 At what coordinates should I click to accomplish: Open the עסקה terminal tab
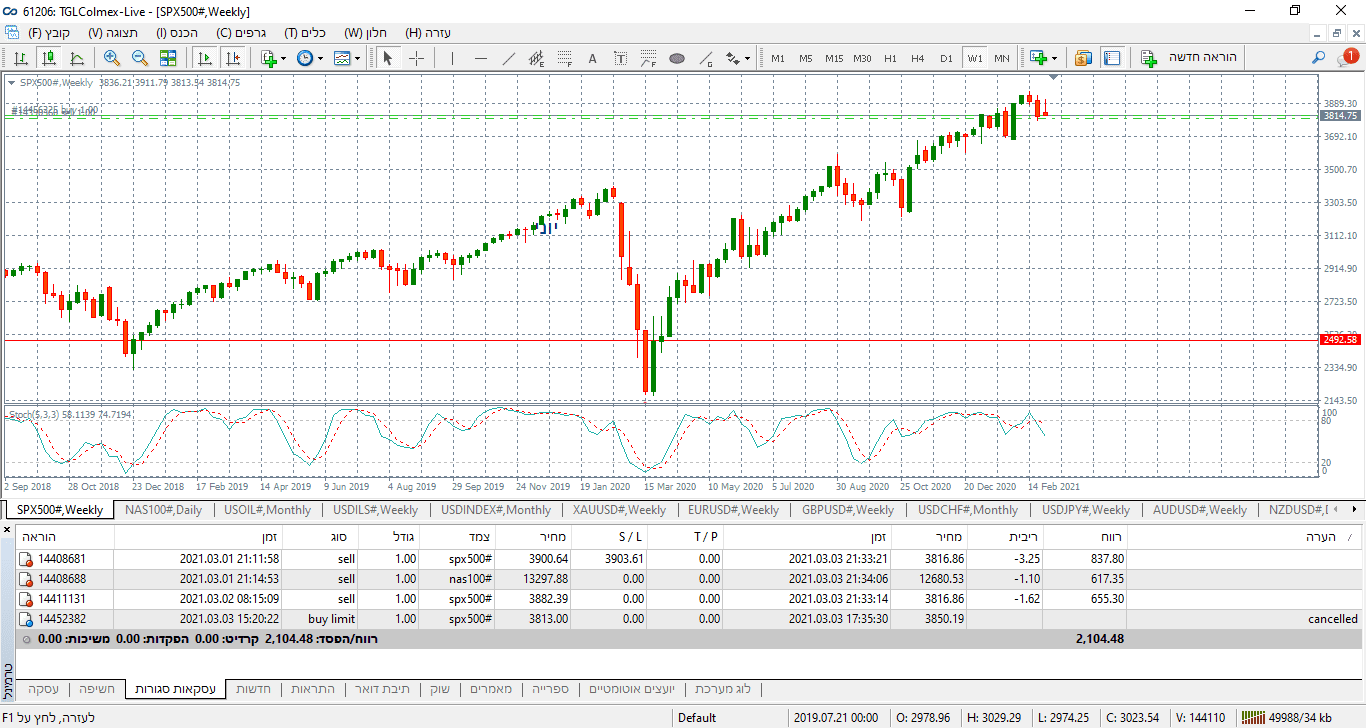coord(43,689)
